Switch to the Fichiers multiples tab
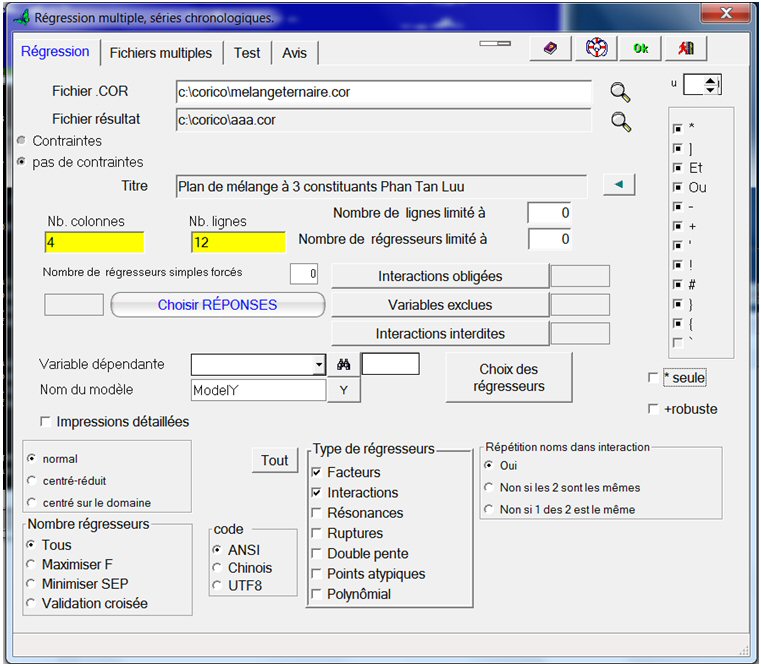The width and height of the screenshot is (761, 666). [x=160, y=53]
